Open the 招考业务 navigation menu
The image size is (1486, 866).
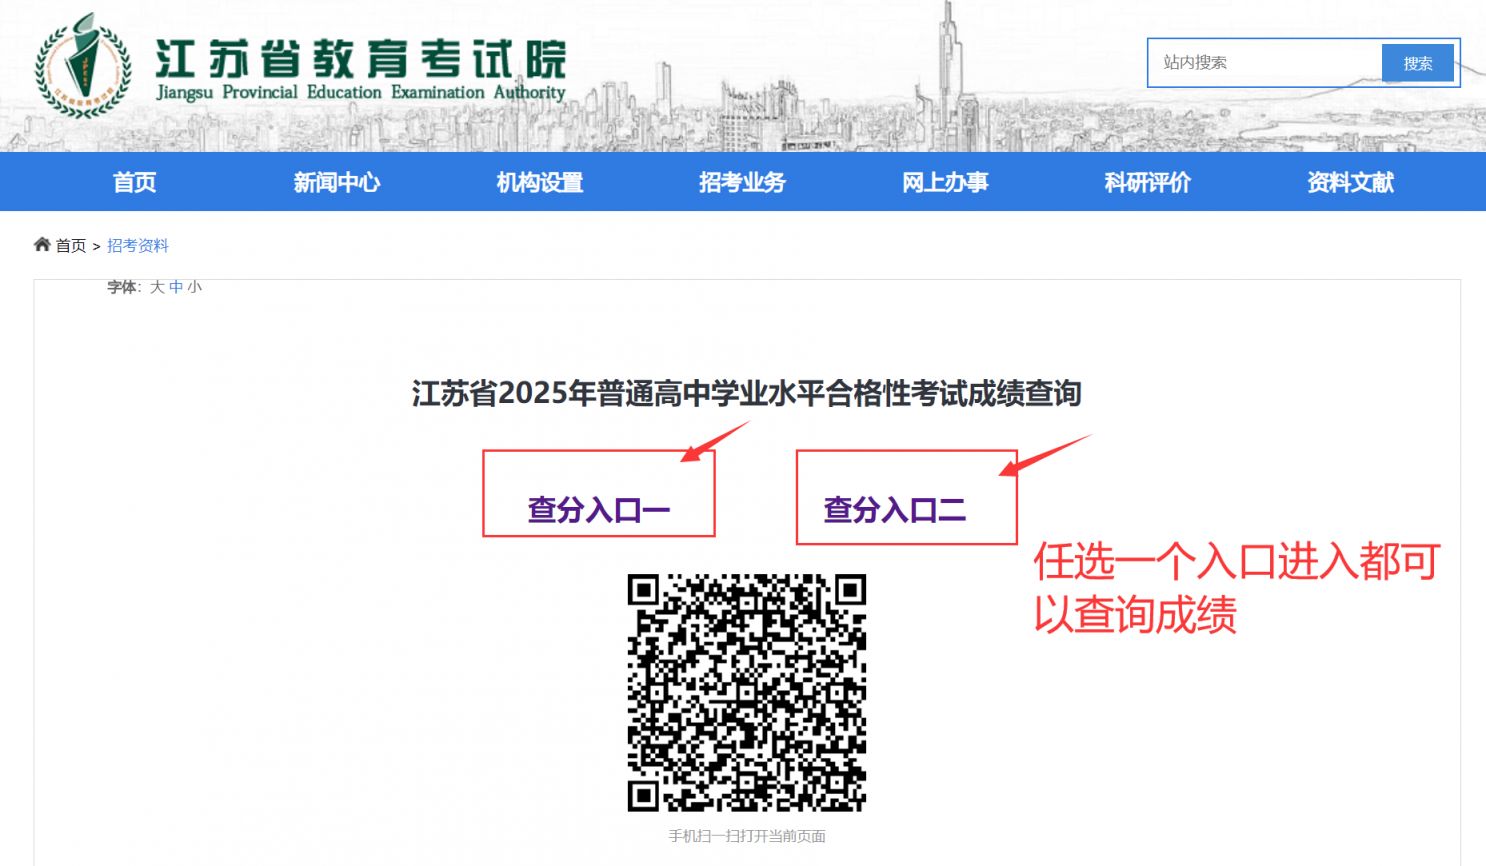tap(742, 182)
